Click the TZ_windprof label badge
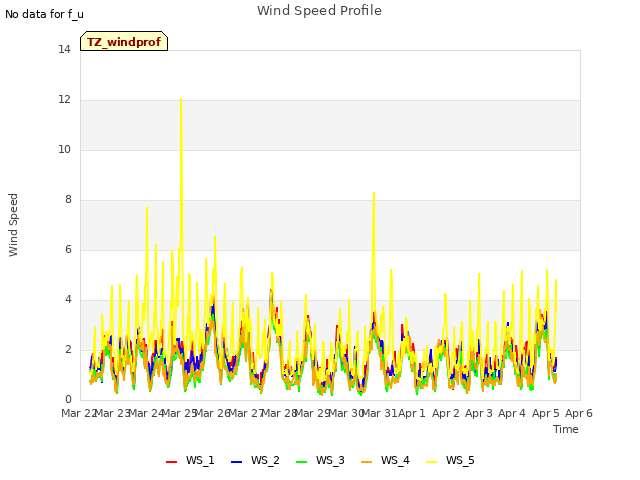Image resolution: width=640 pixels, height=480 pixels. (x=124, y=41)
